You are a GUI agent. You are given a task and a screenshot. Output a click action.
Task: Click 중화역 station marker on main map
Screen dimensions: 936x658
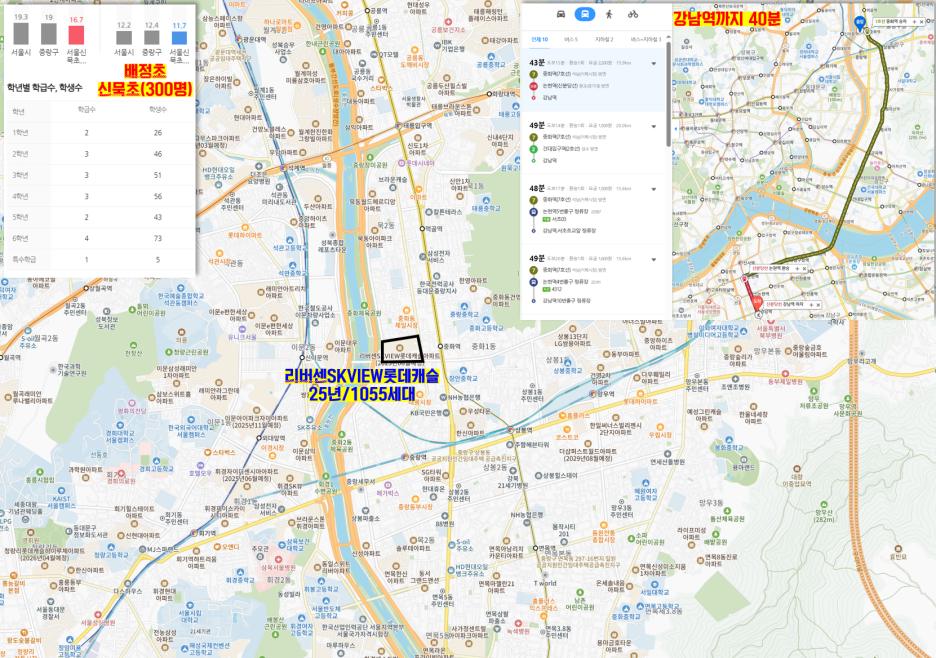(x=440, y=346)
